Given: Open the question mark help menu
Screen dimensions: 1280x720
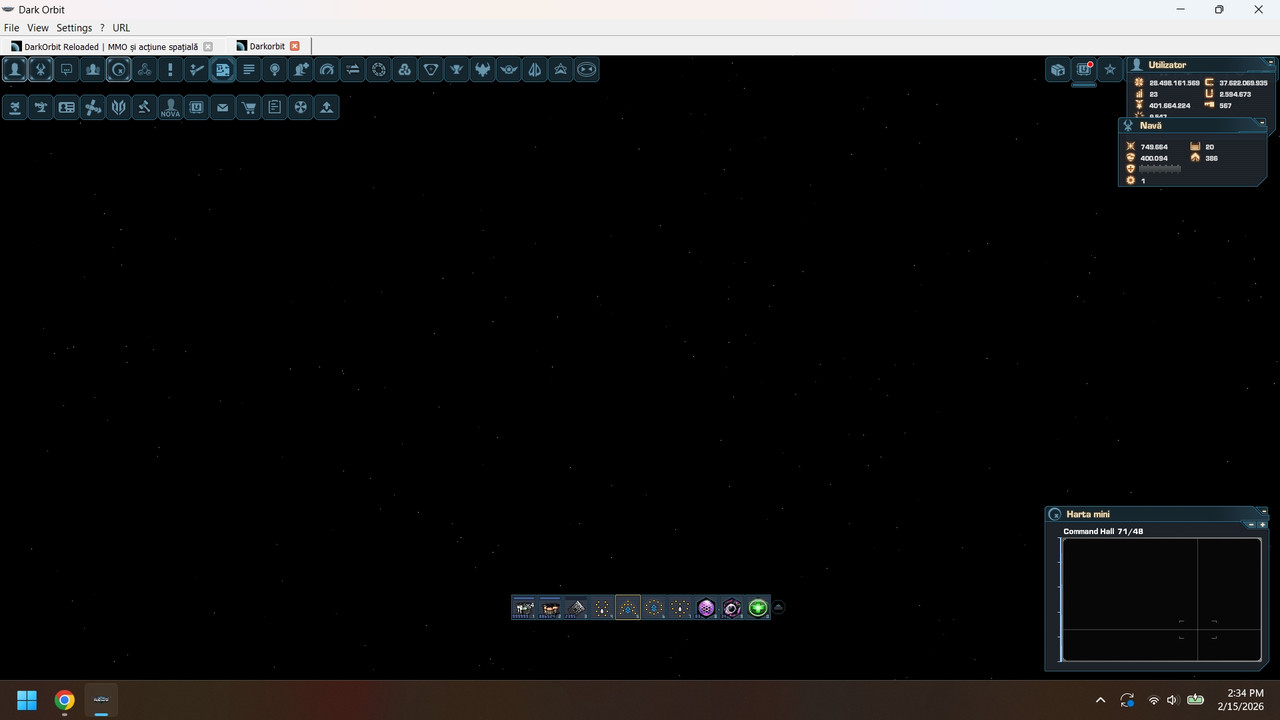Looking at the screenshot, I should [102, 28].
